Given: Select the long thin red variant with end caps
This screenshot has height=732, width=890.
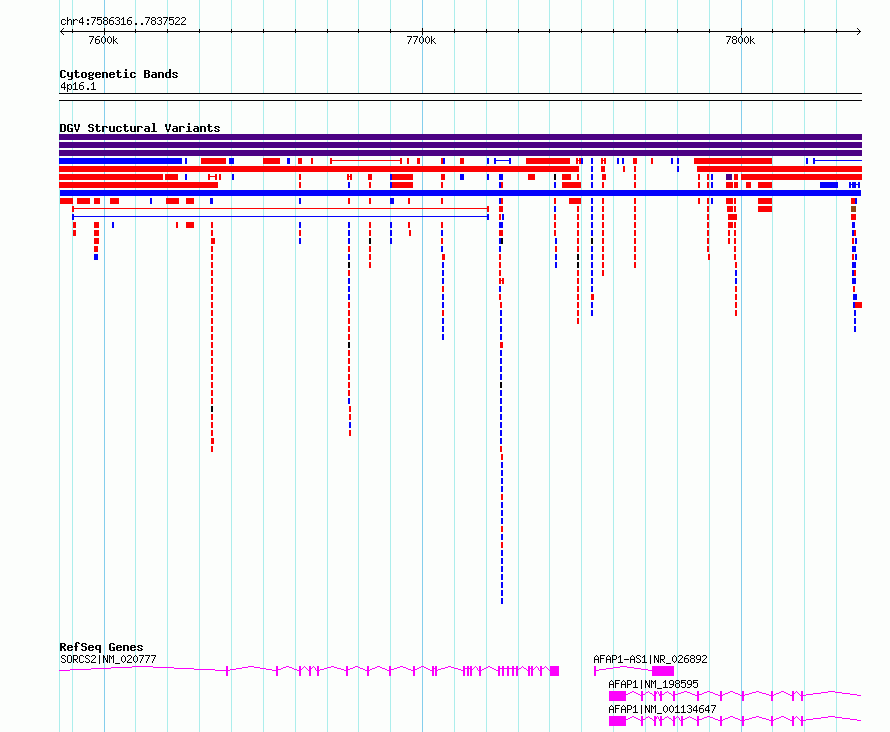Looking at the screenshot, I should pos(280,209).
